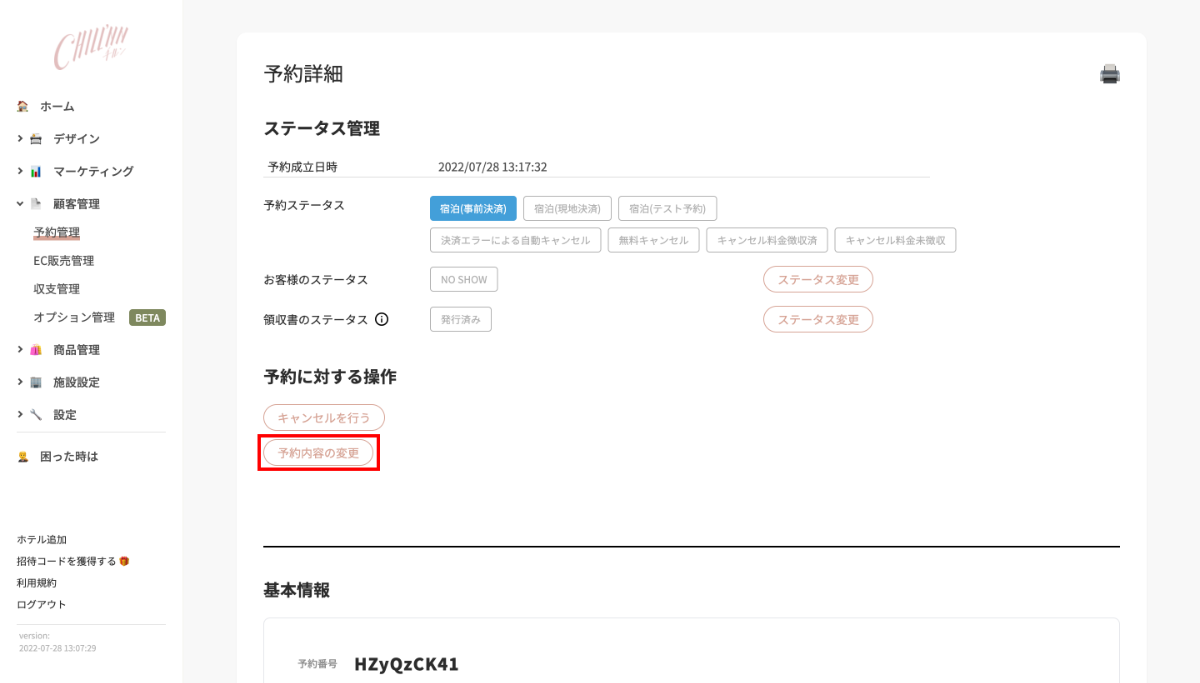The width and height of the screenshot is (1200, 683).
Task: Click the printer icon
Action: click(x=1109, y=74)
